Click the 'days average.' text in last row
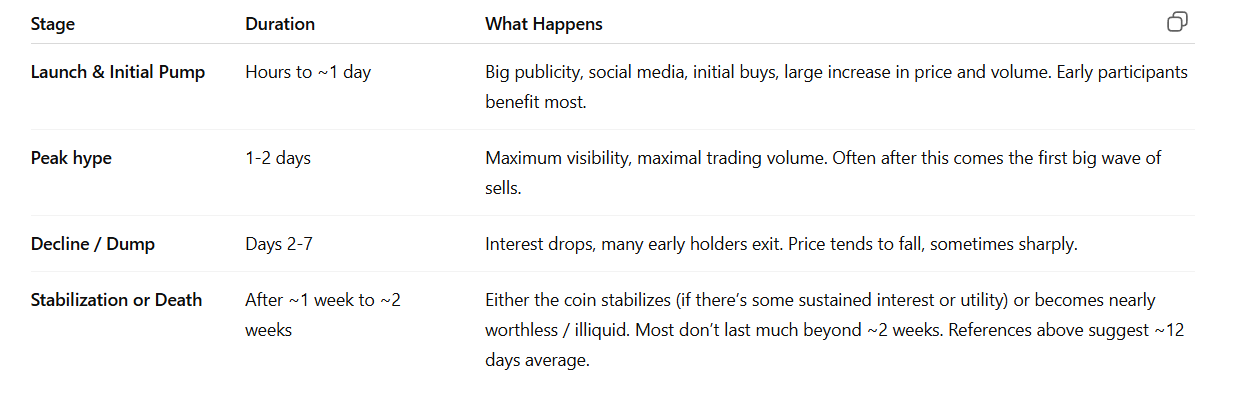 click(537, 360)
